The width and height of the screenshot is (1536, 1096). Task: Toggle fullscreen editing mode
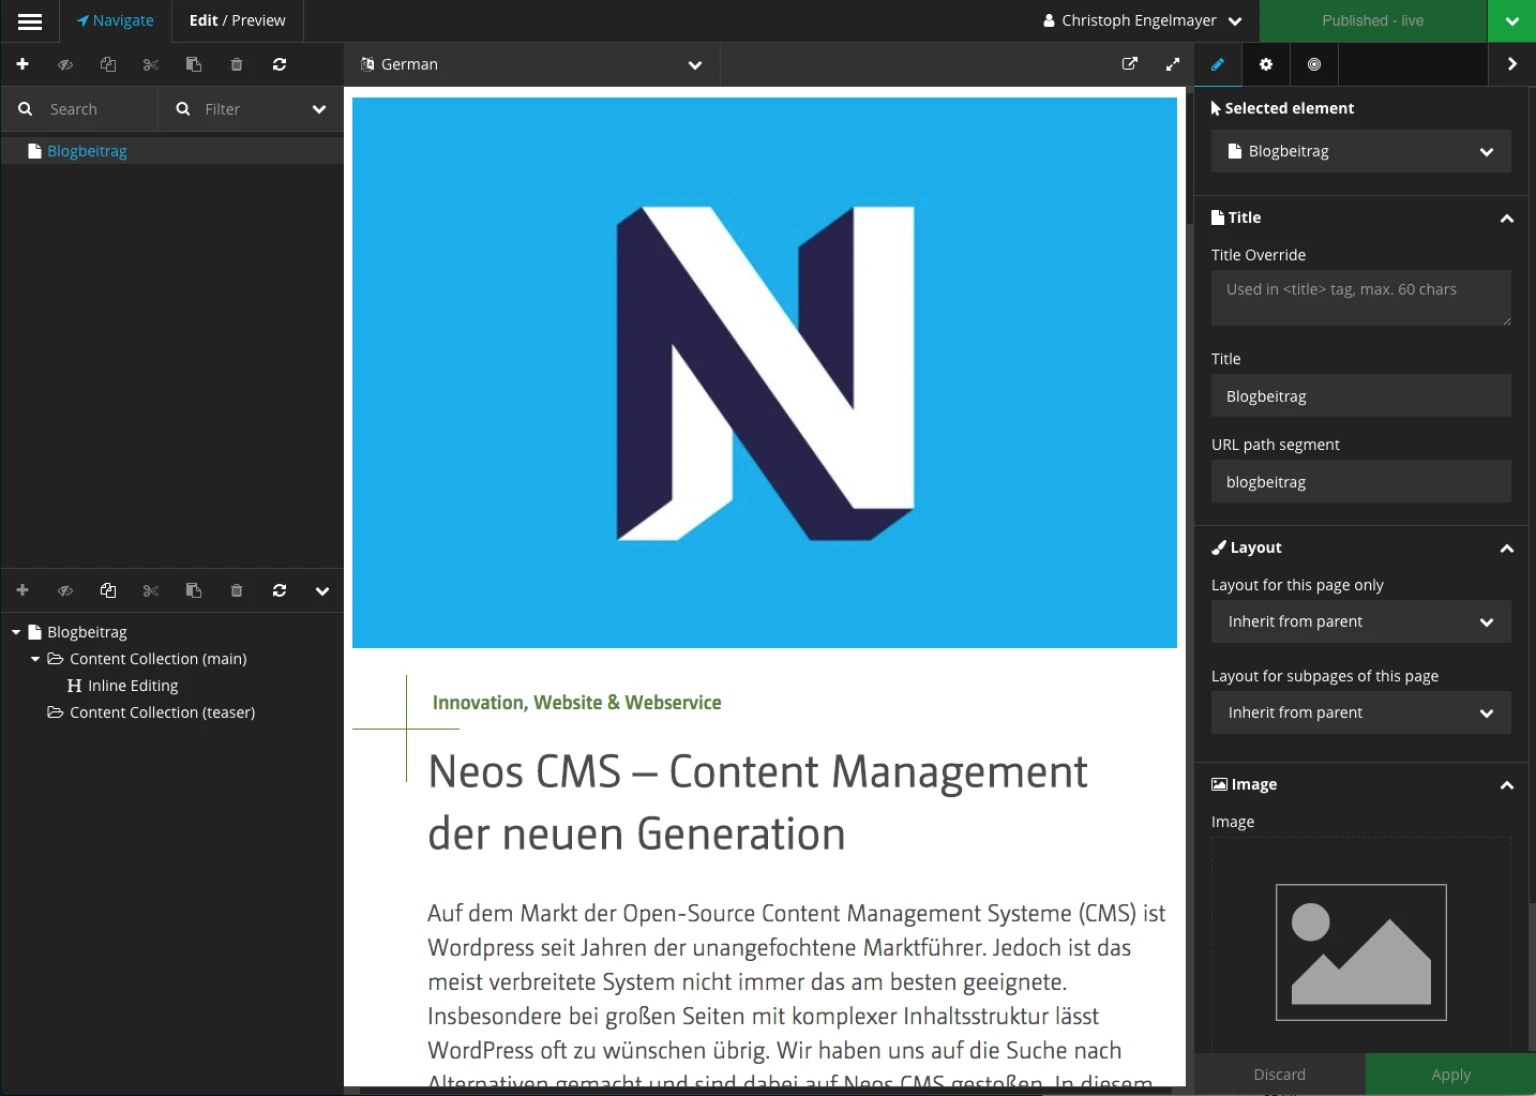point(1173,64)
